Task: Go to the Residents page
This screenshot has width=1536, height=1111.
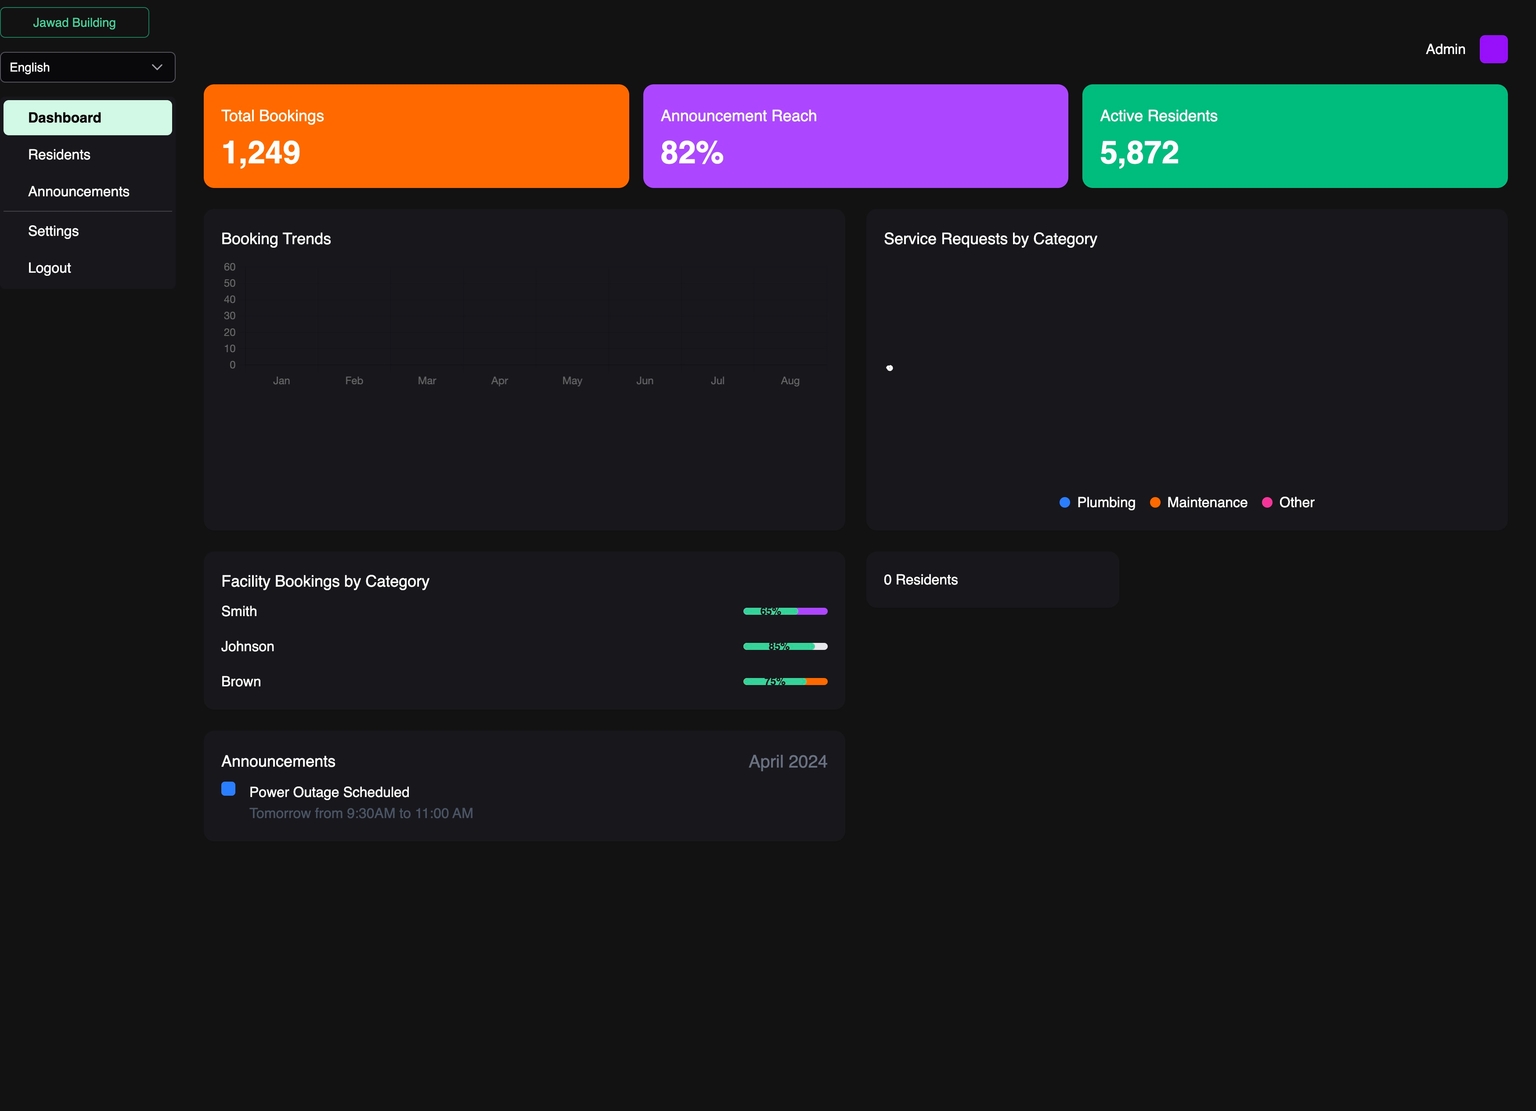Action: click(59, 155)
